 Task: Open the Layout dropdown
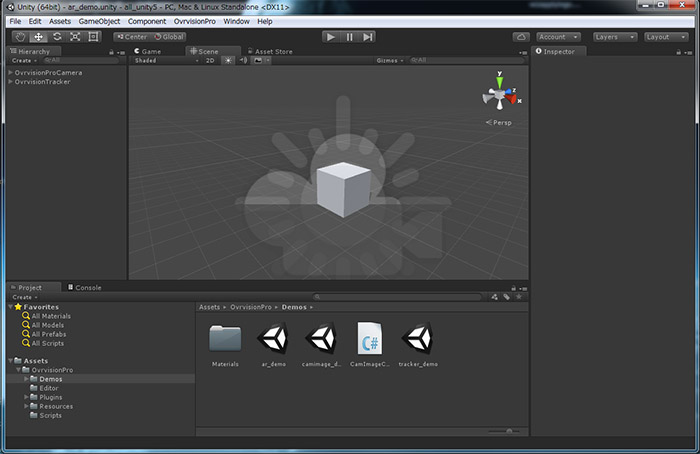(667, 37)
